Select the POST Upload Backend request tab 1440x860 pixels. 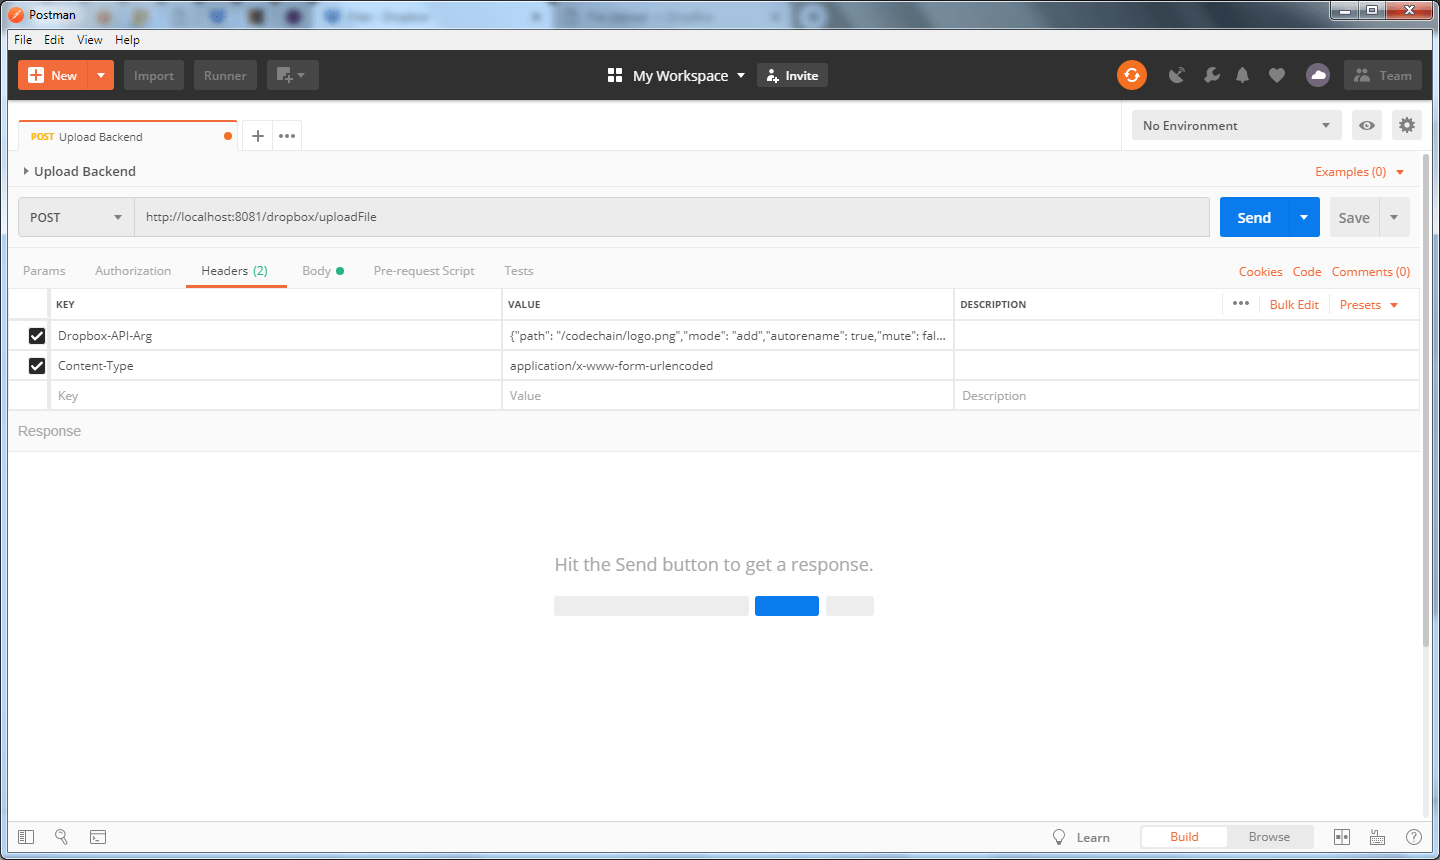pos(128,136)
